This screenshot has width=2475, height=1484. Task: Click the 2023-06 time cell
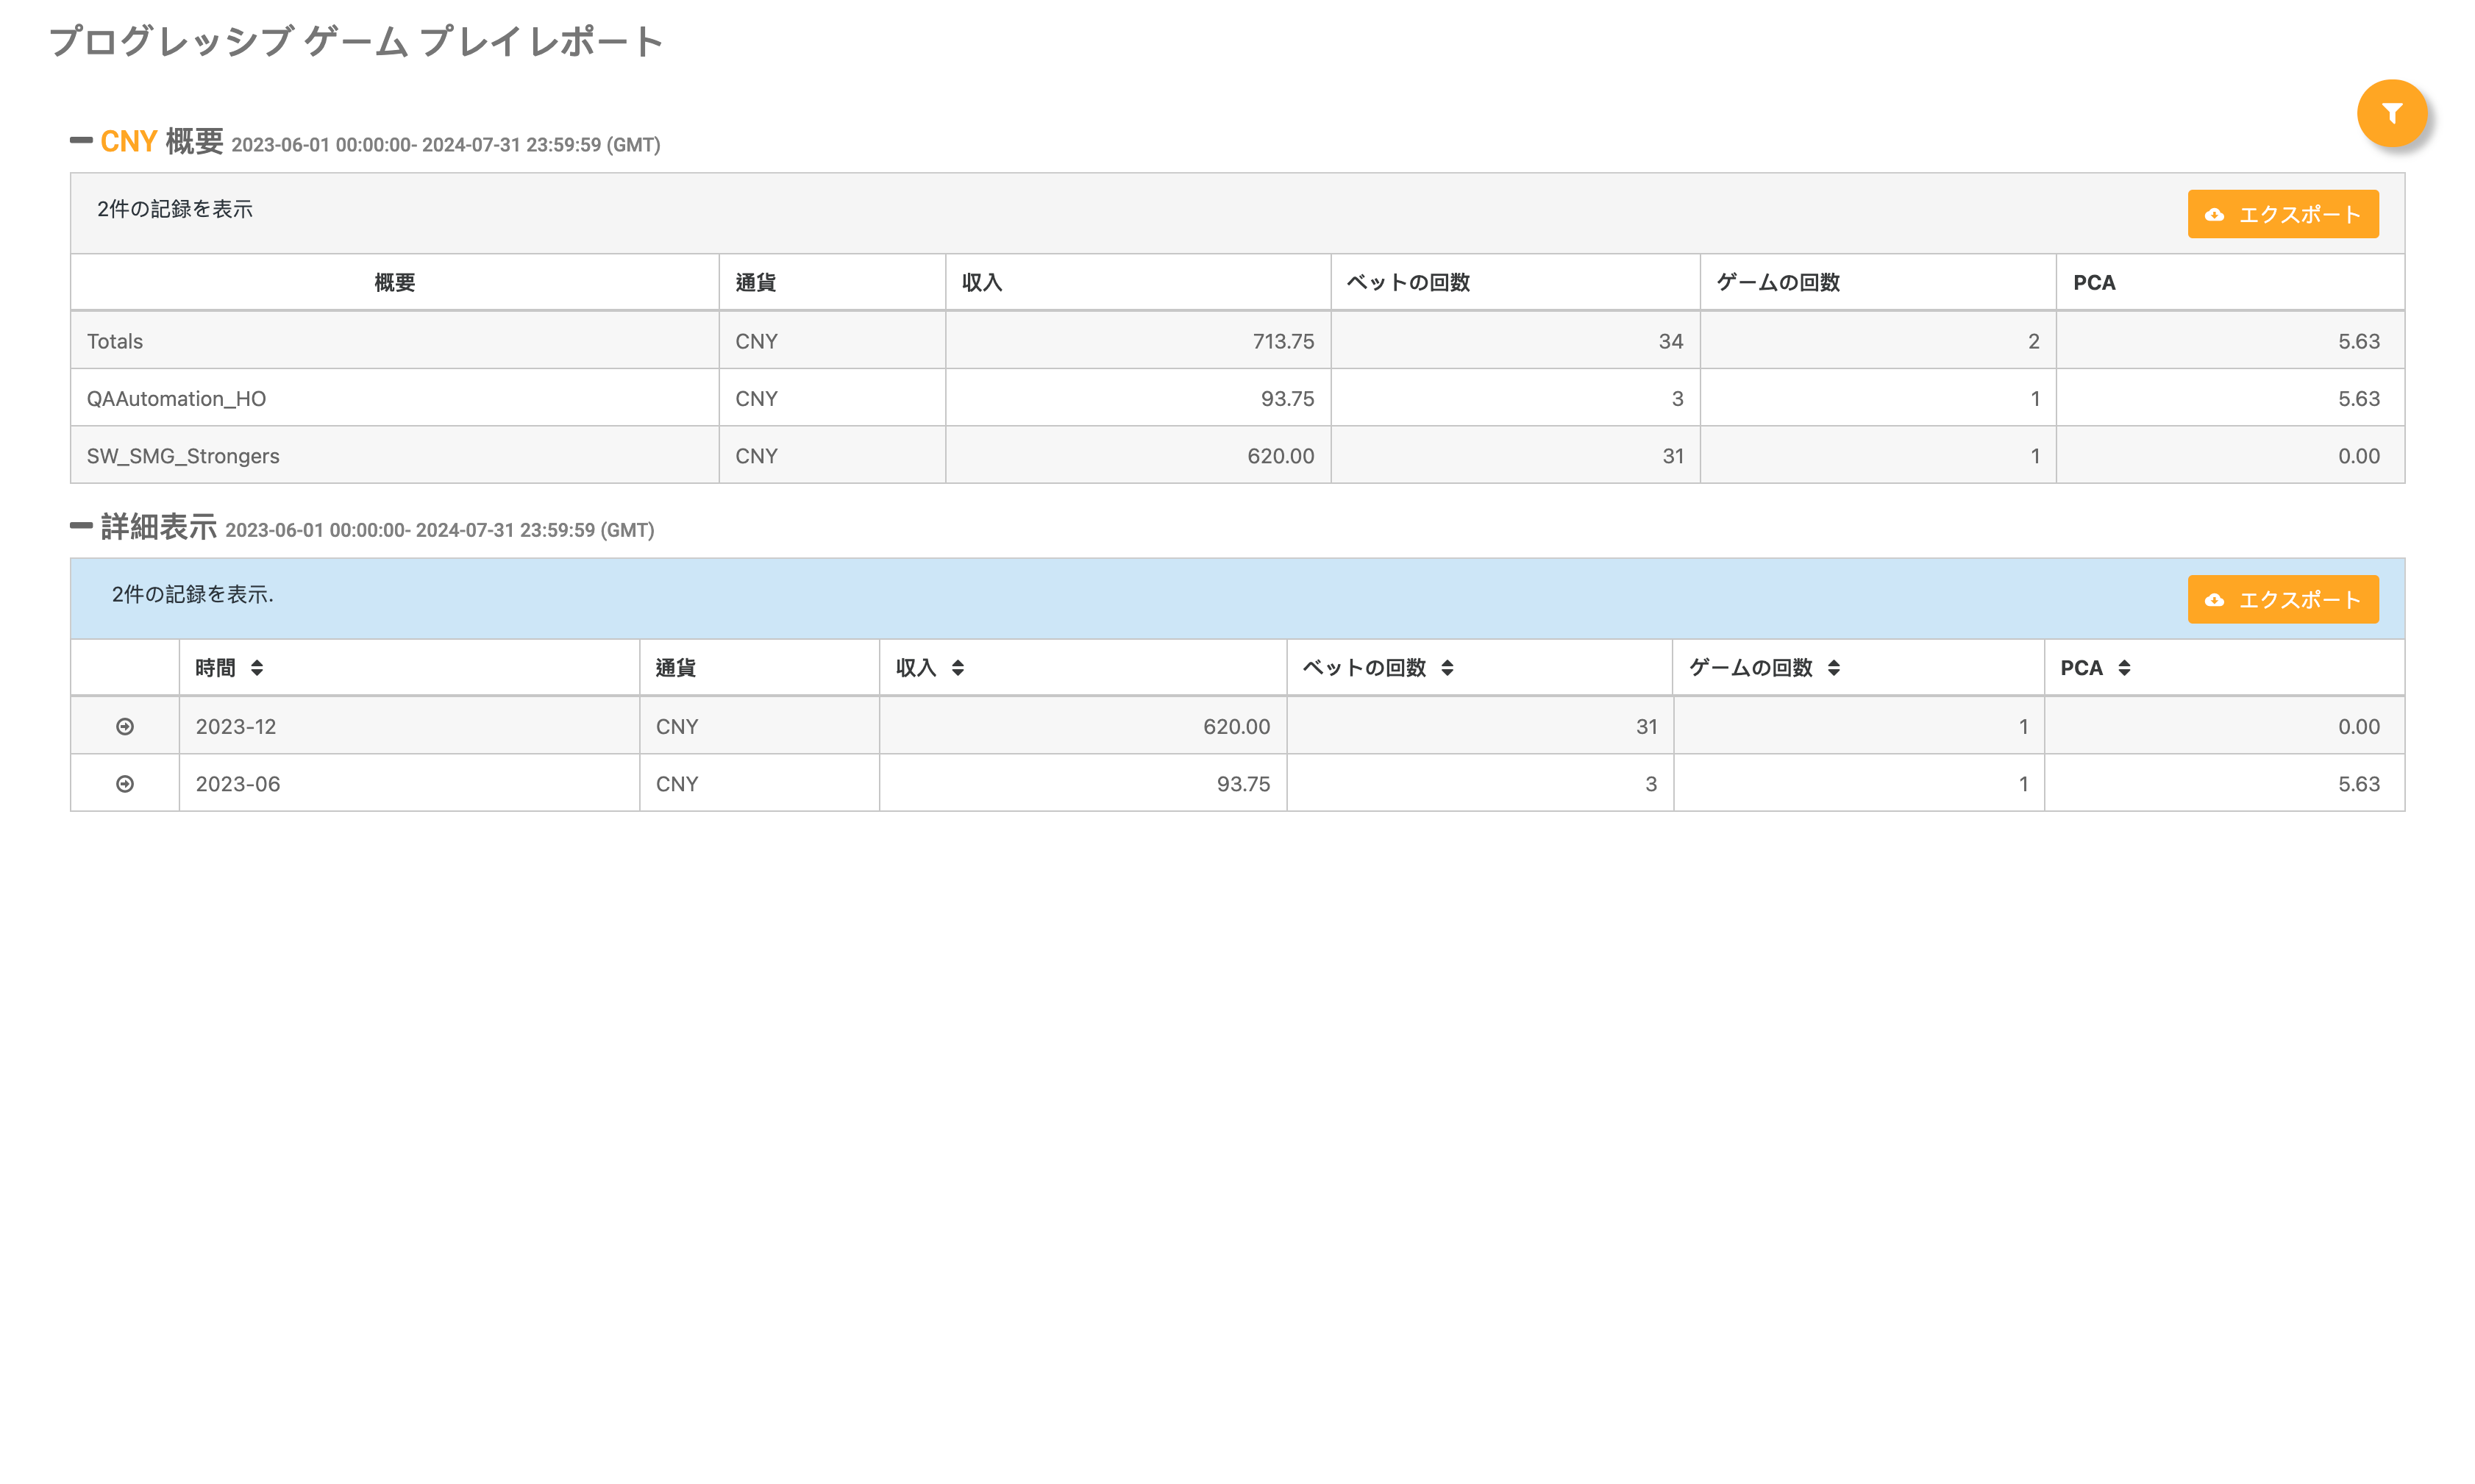coord(238,784)
